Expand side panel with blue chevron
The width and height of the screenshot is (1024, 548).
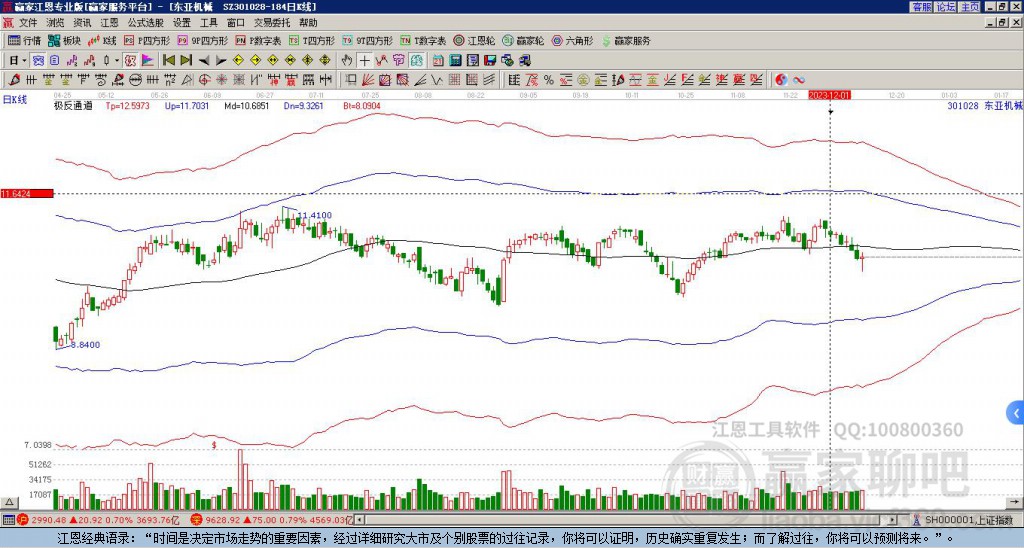pyautogui.click(x=1016, y=413)
